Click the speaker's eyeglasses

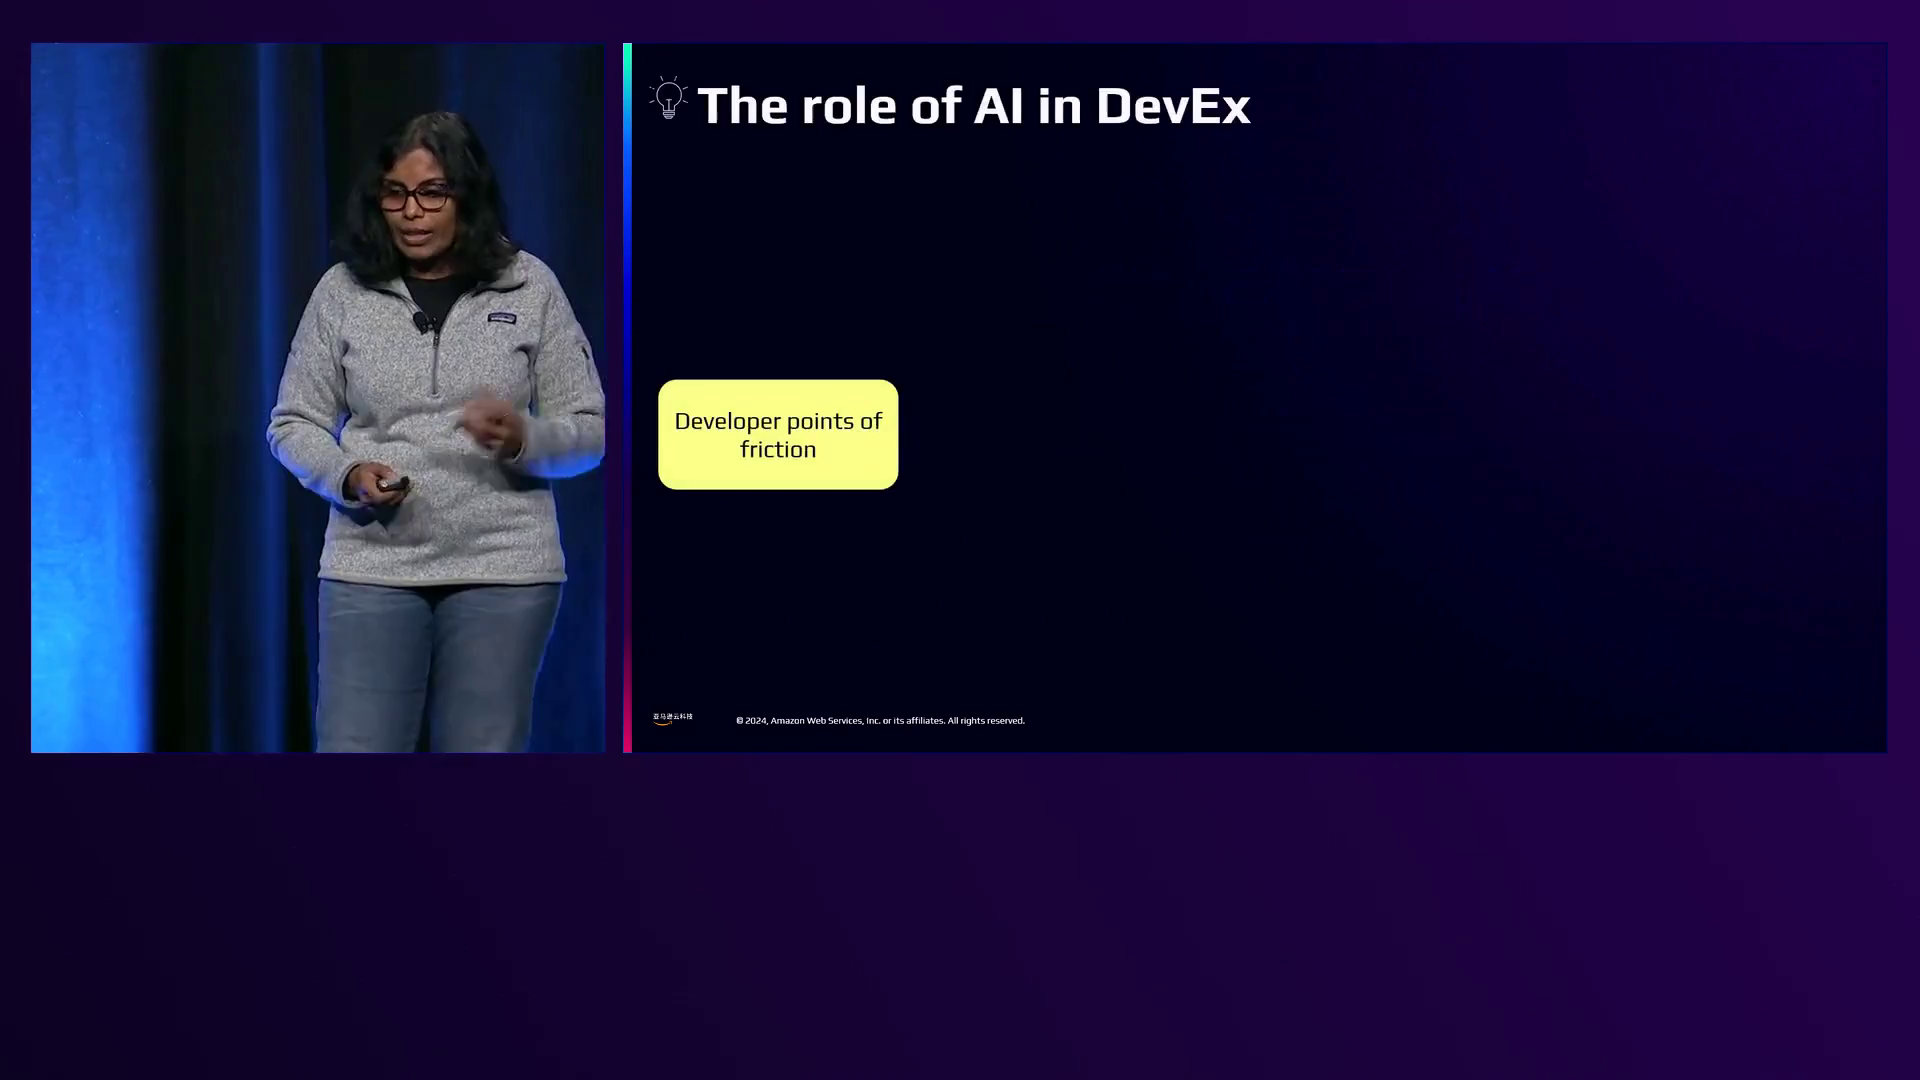click(x=415, y=196)
